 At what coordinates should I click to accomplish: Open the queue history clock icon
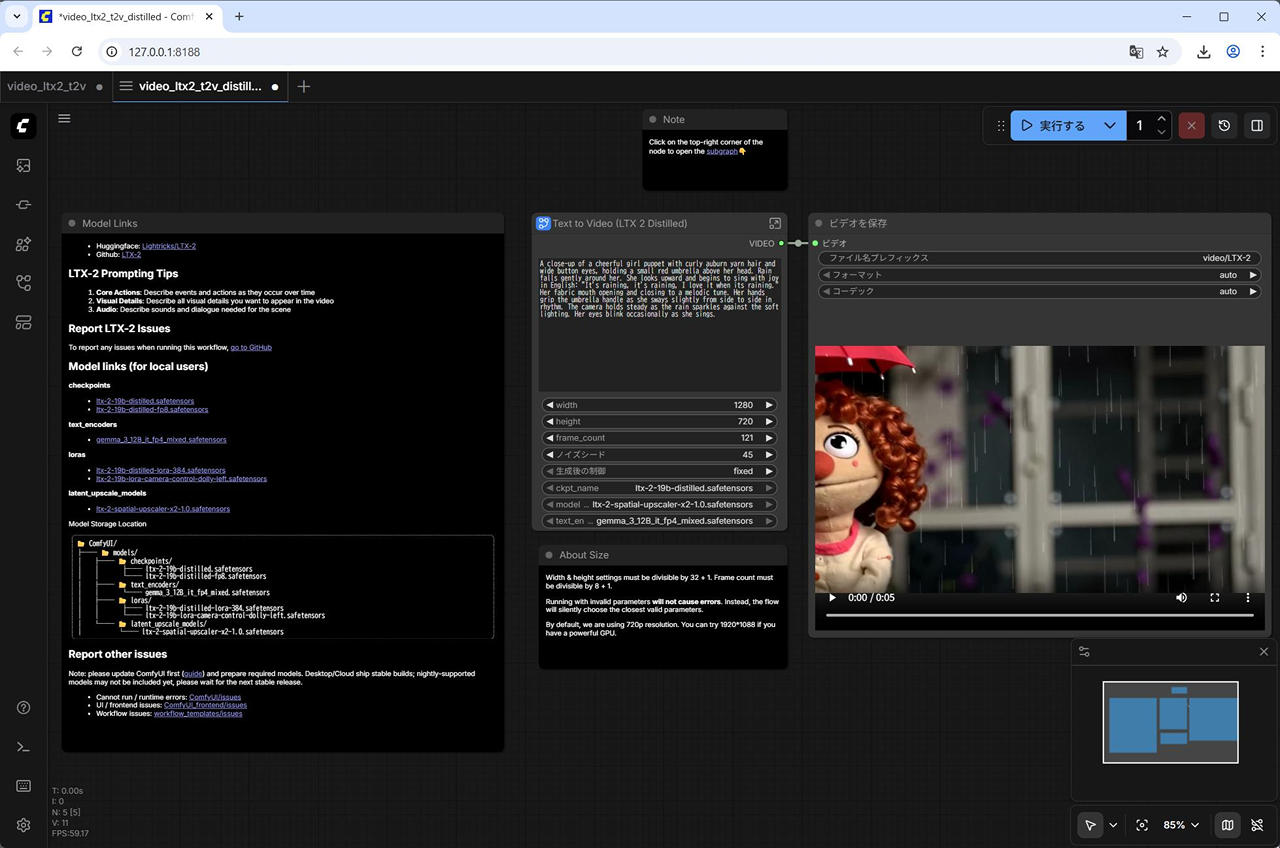[x=1224, y=126]
